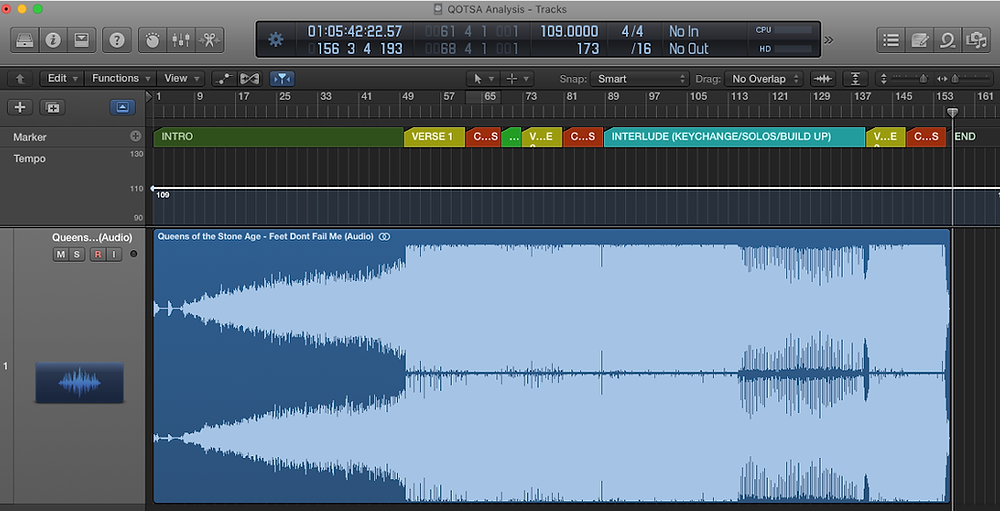
Task: Toggle input monitoring on the Queens track
Action: pyautogui.click(x=114, y=255)
